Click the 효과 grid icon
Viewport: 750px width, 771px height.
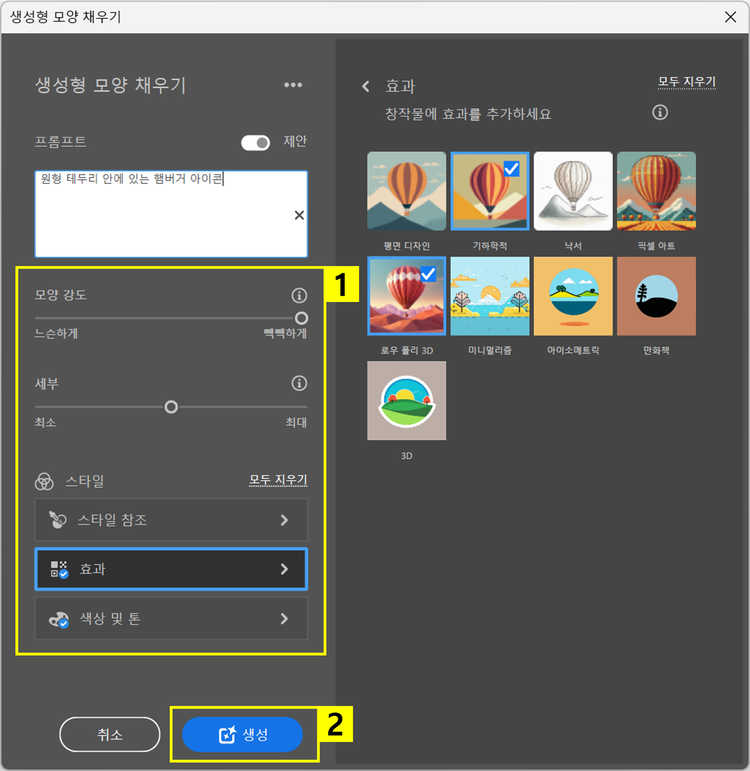[x=60, y=569]
